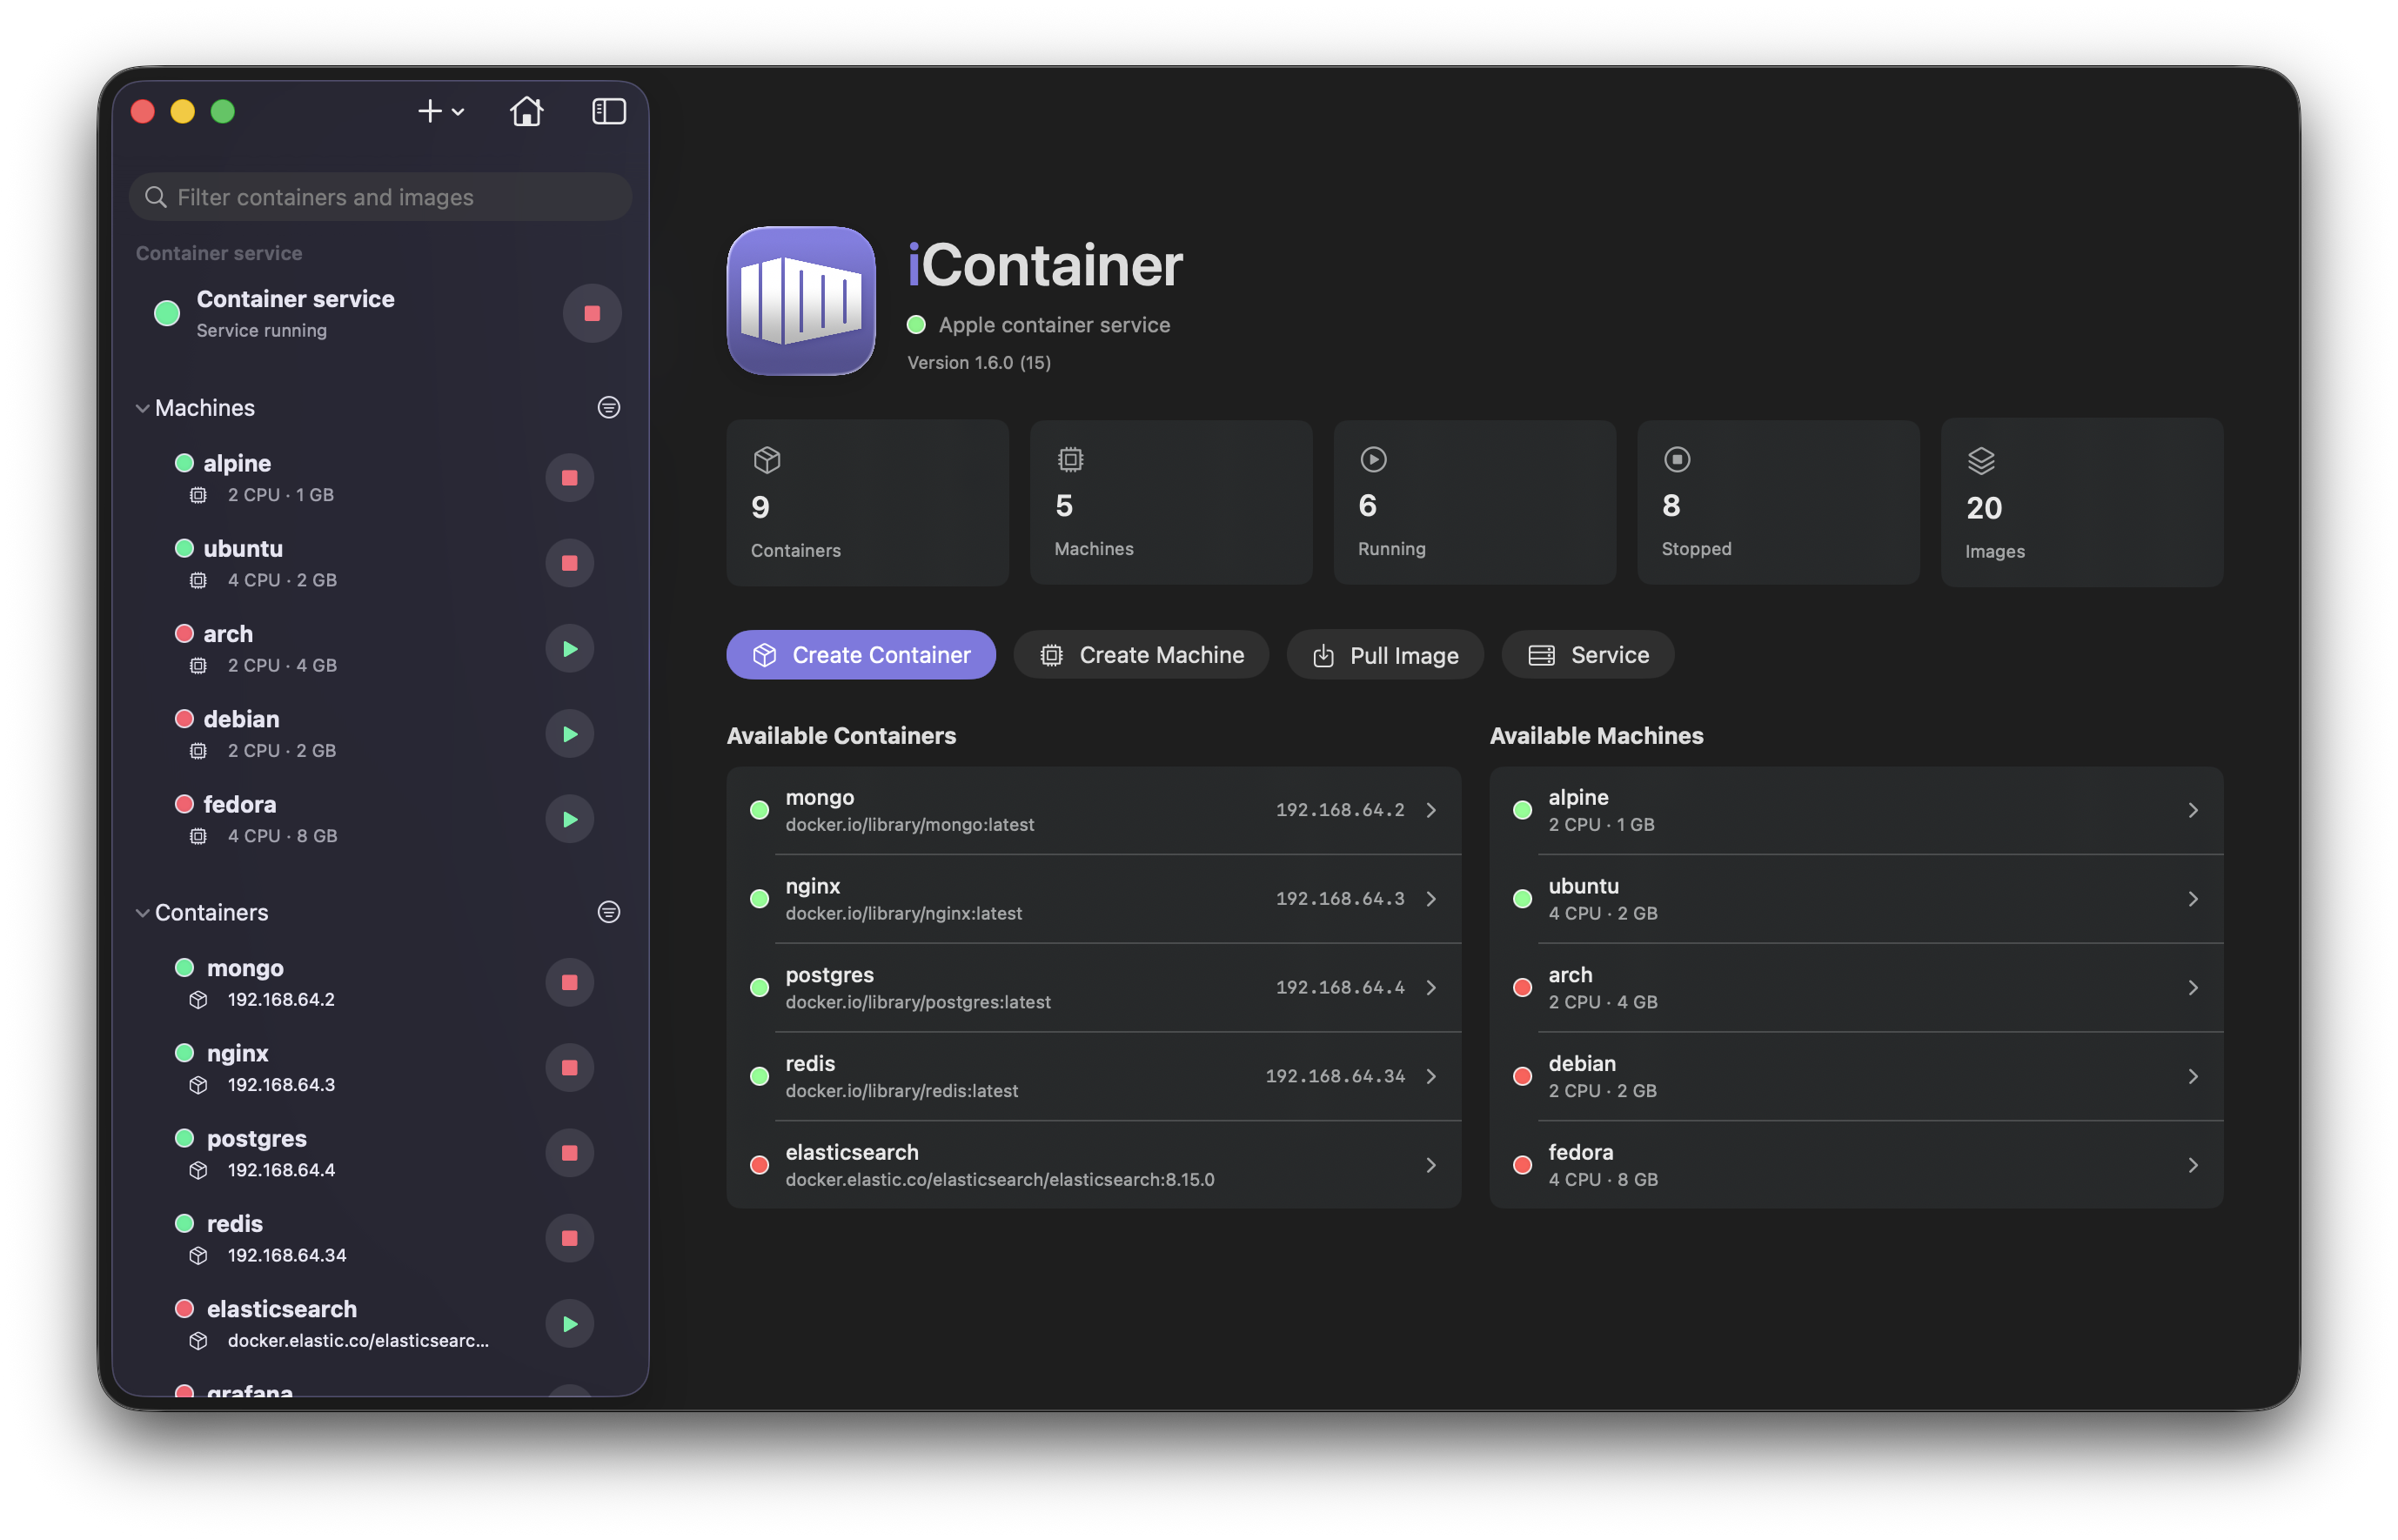Open mongo row chevron in Available Containers

coord(1431,810)
